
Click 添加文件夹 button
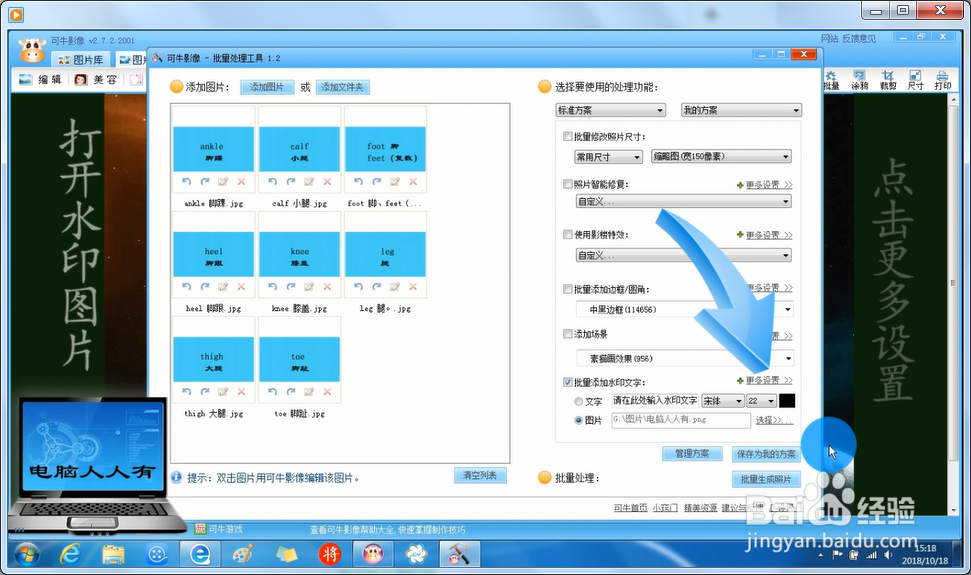pos(342,87)
